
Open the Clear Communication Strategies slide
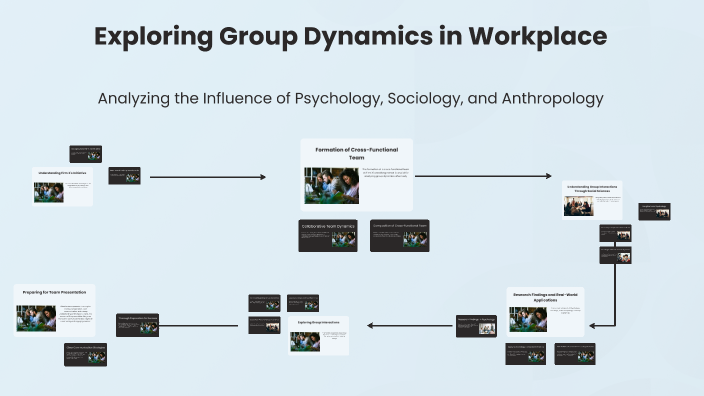tap(85, 355)
